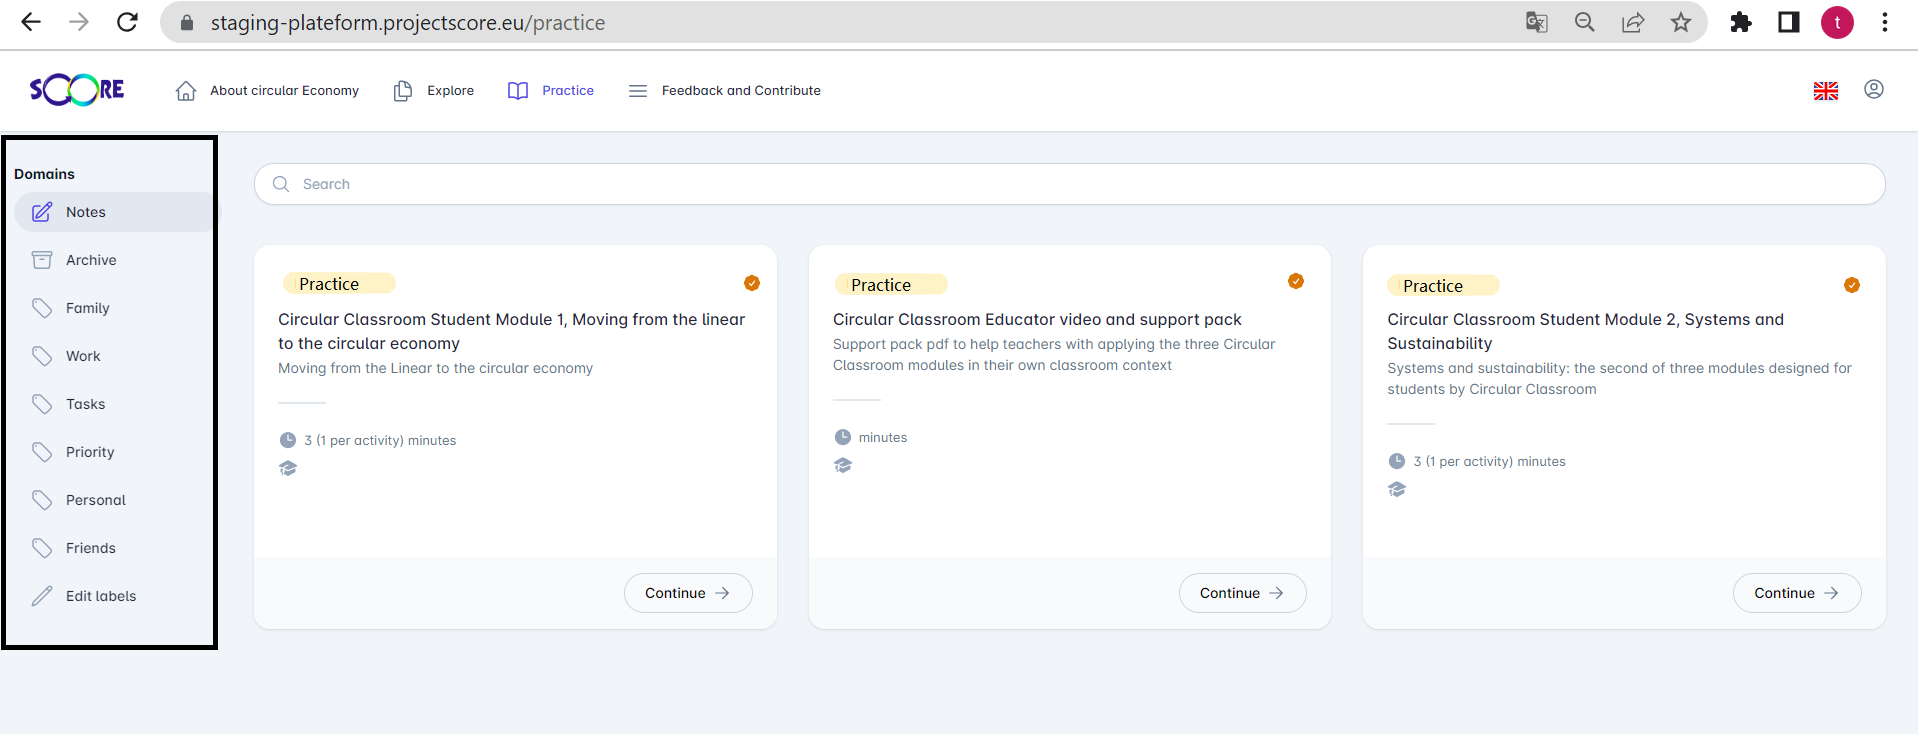The height and width of the screenshot is (734, 1920).
Task: Open the user profile account icon
Action: pos(1873,90)
